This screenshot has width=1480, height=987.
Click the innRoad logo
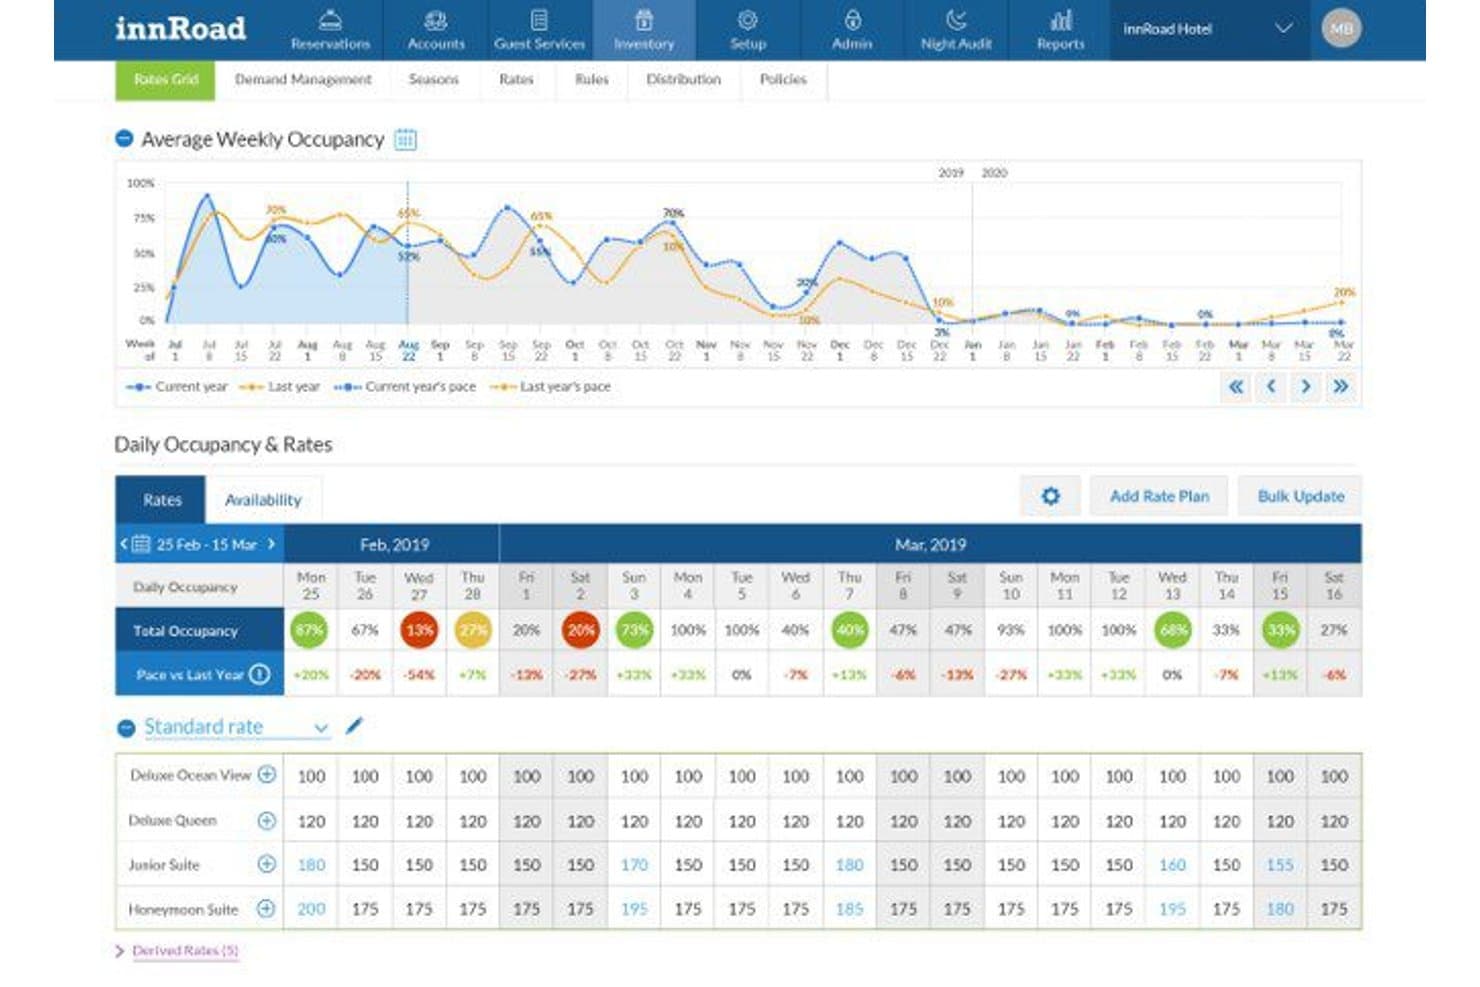(180, 28)
